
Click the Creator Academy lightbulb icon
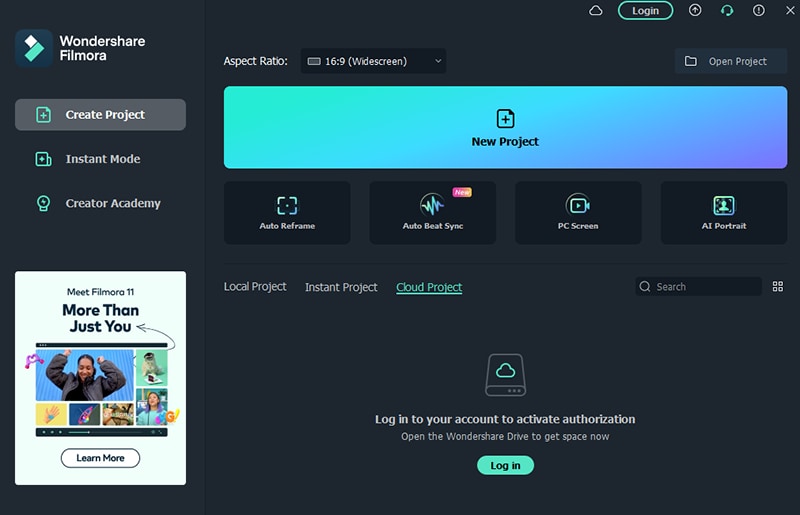coord(43,203)
